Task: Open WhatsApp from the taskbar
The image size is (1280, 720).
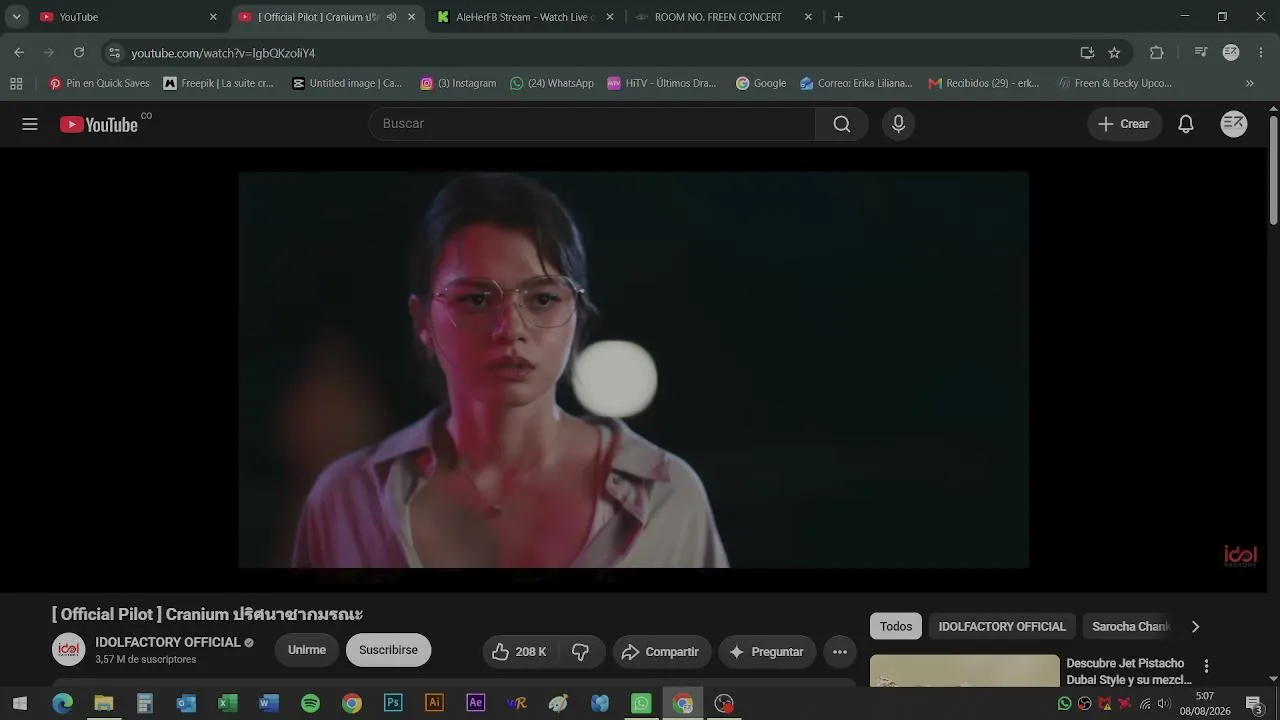Action: pyautogui.click(x=641, y=703)
